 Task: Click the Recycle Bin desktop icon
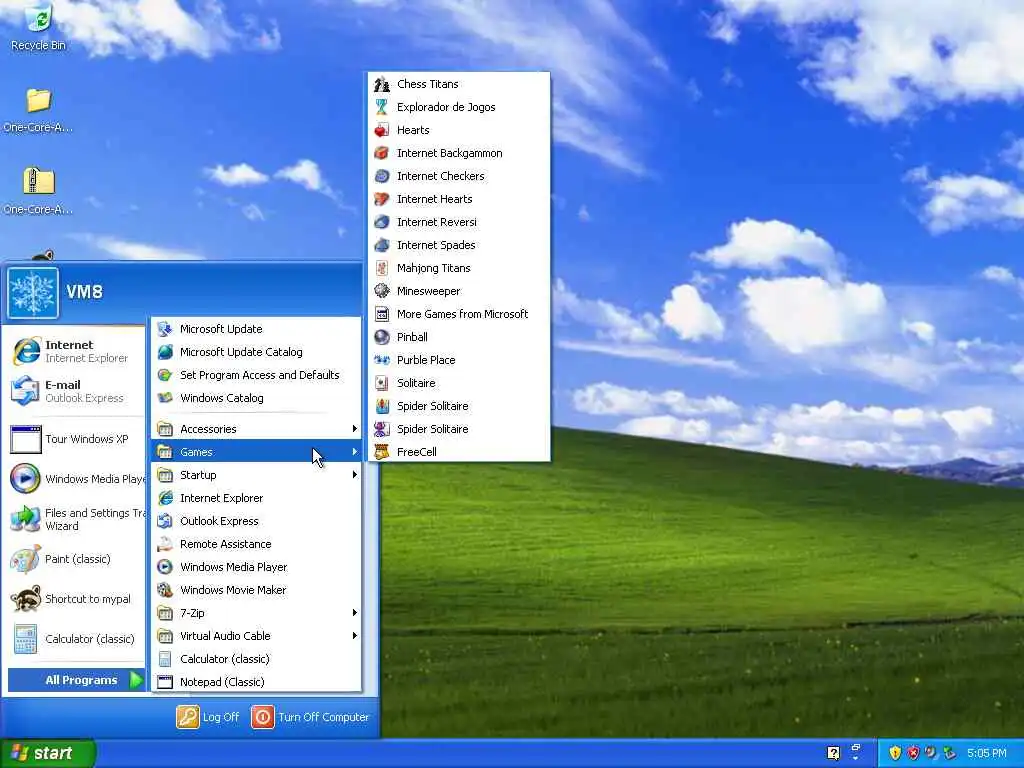click(39, 18)
